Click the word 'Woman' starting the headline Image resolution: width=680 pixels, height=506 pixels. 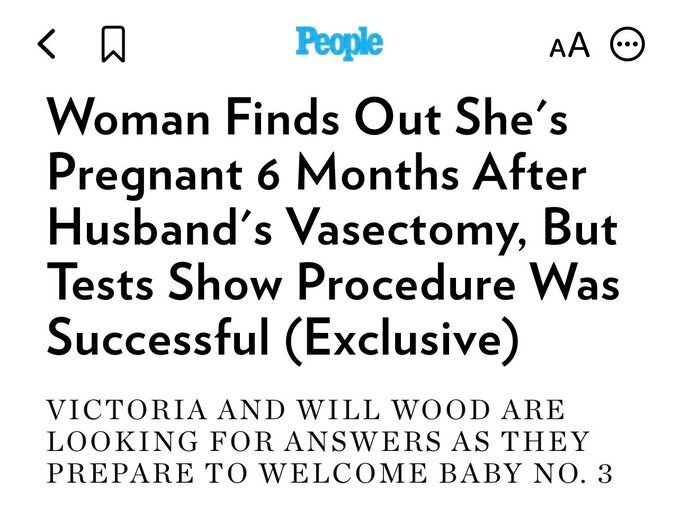[129, 118]
